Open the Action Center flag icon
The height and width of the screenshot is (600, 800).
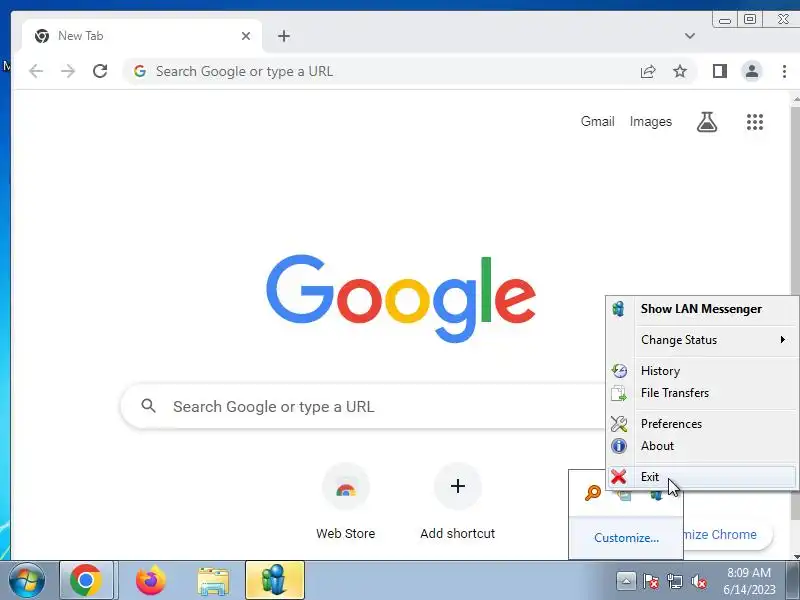point(651,581)
